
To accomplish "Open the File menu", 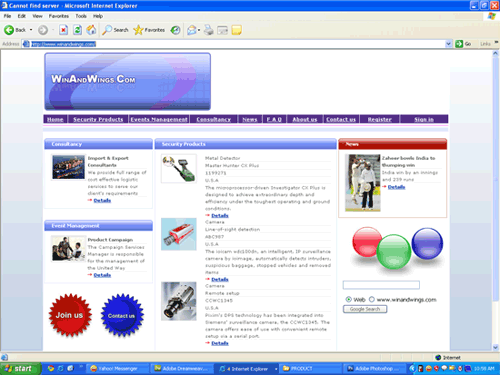I will point(7,16).
